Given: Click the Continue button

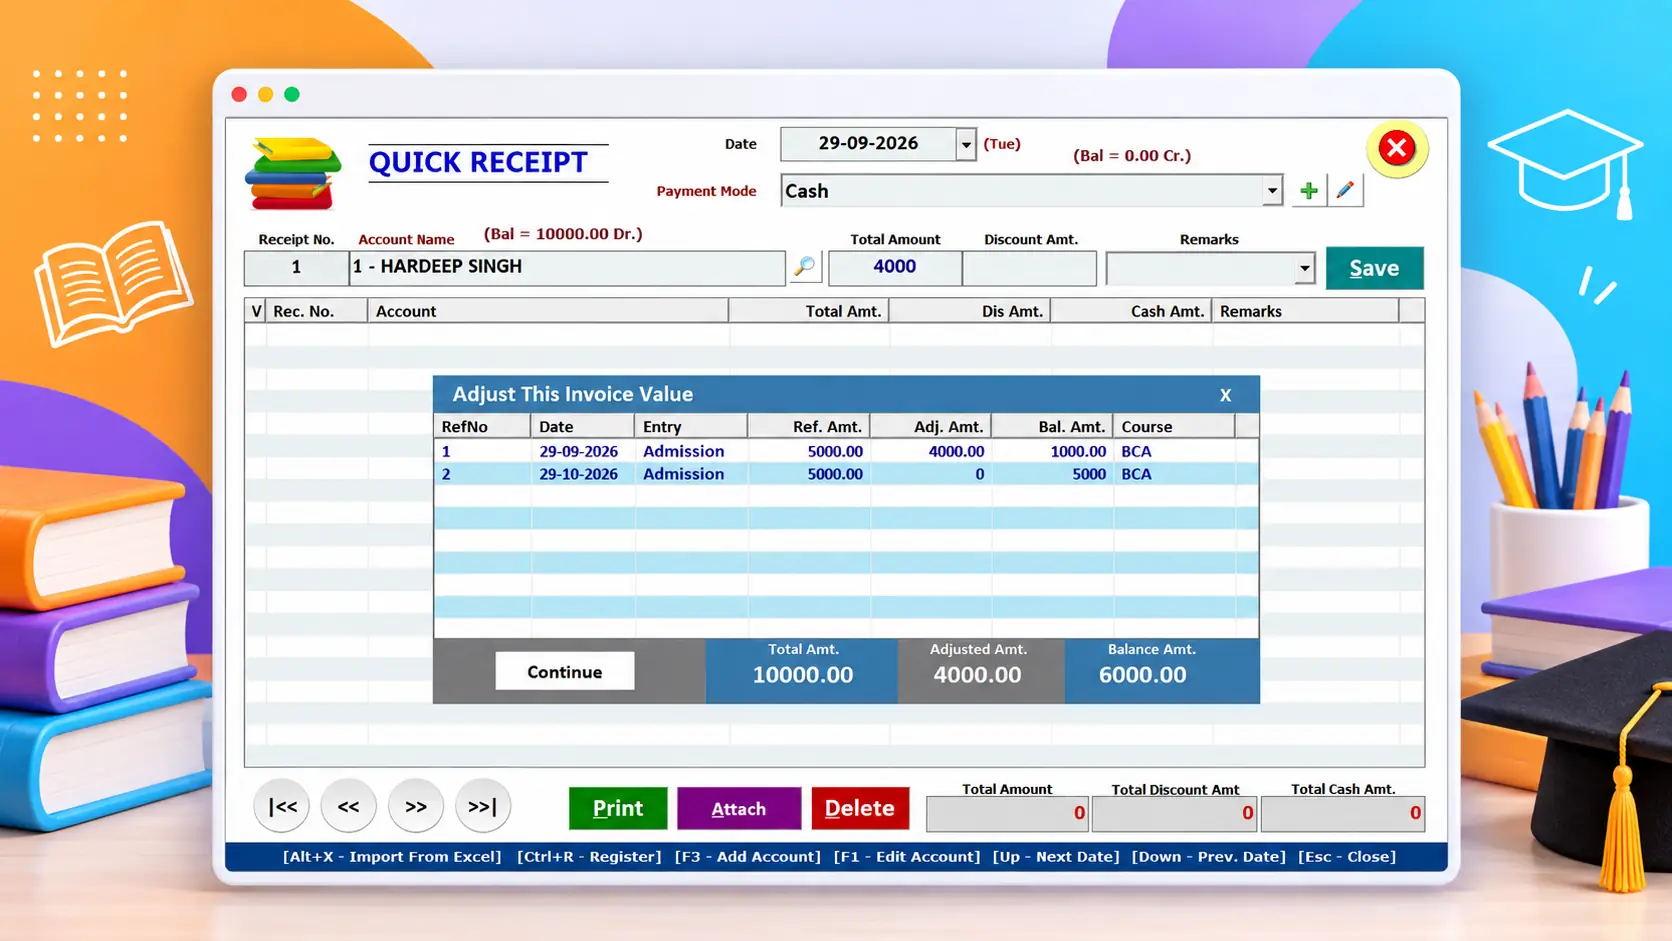Looking at the screenshot, I should [565, 671].
